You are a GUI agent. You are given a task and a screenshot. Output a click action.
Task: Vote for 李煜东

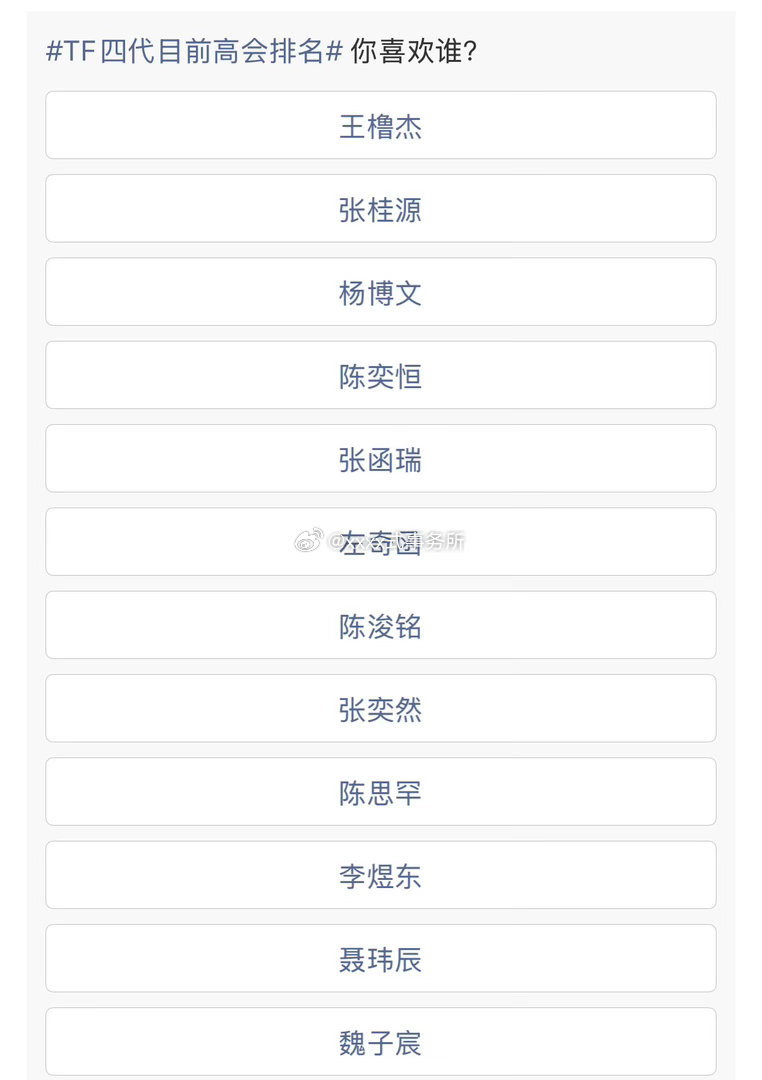point(381,875)
